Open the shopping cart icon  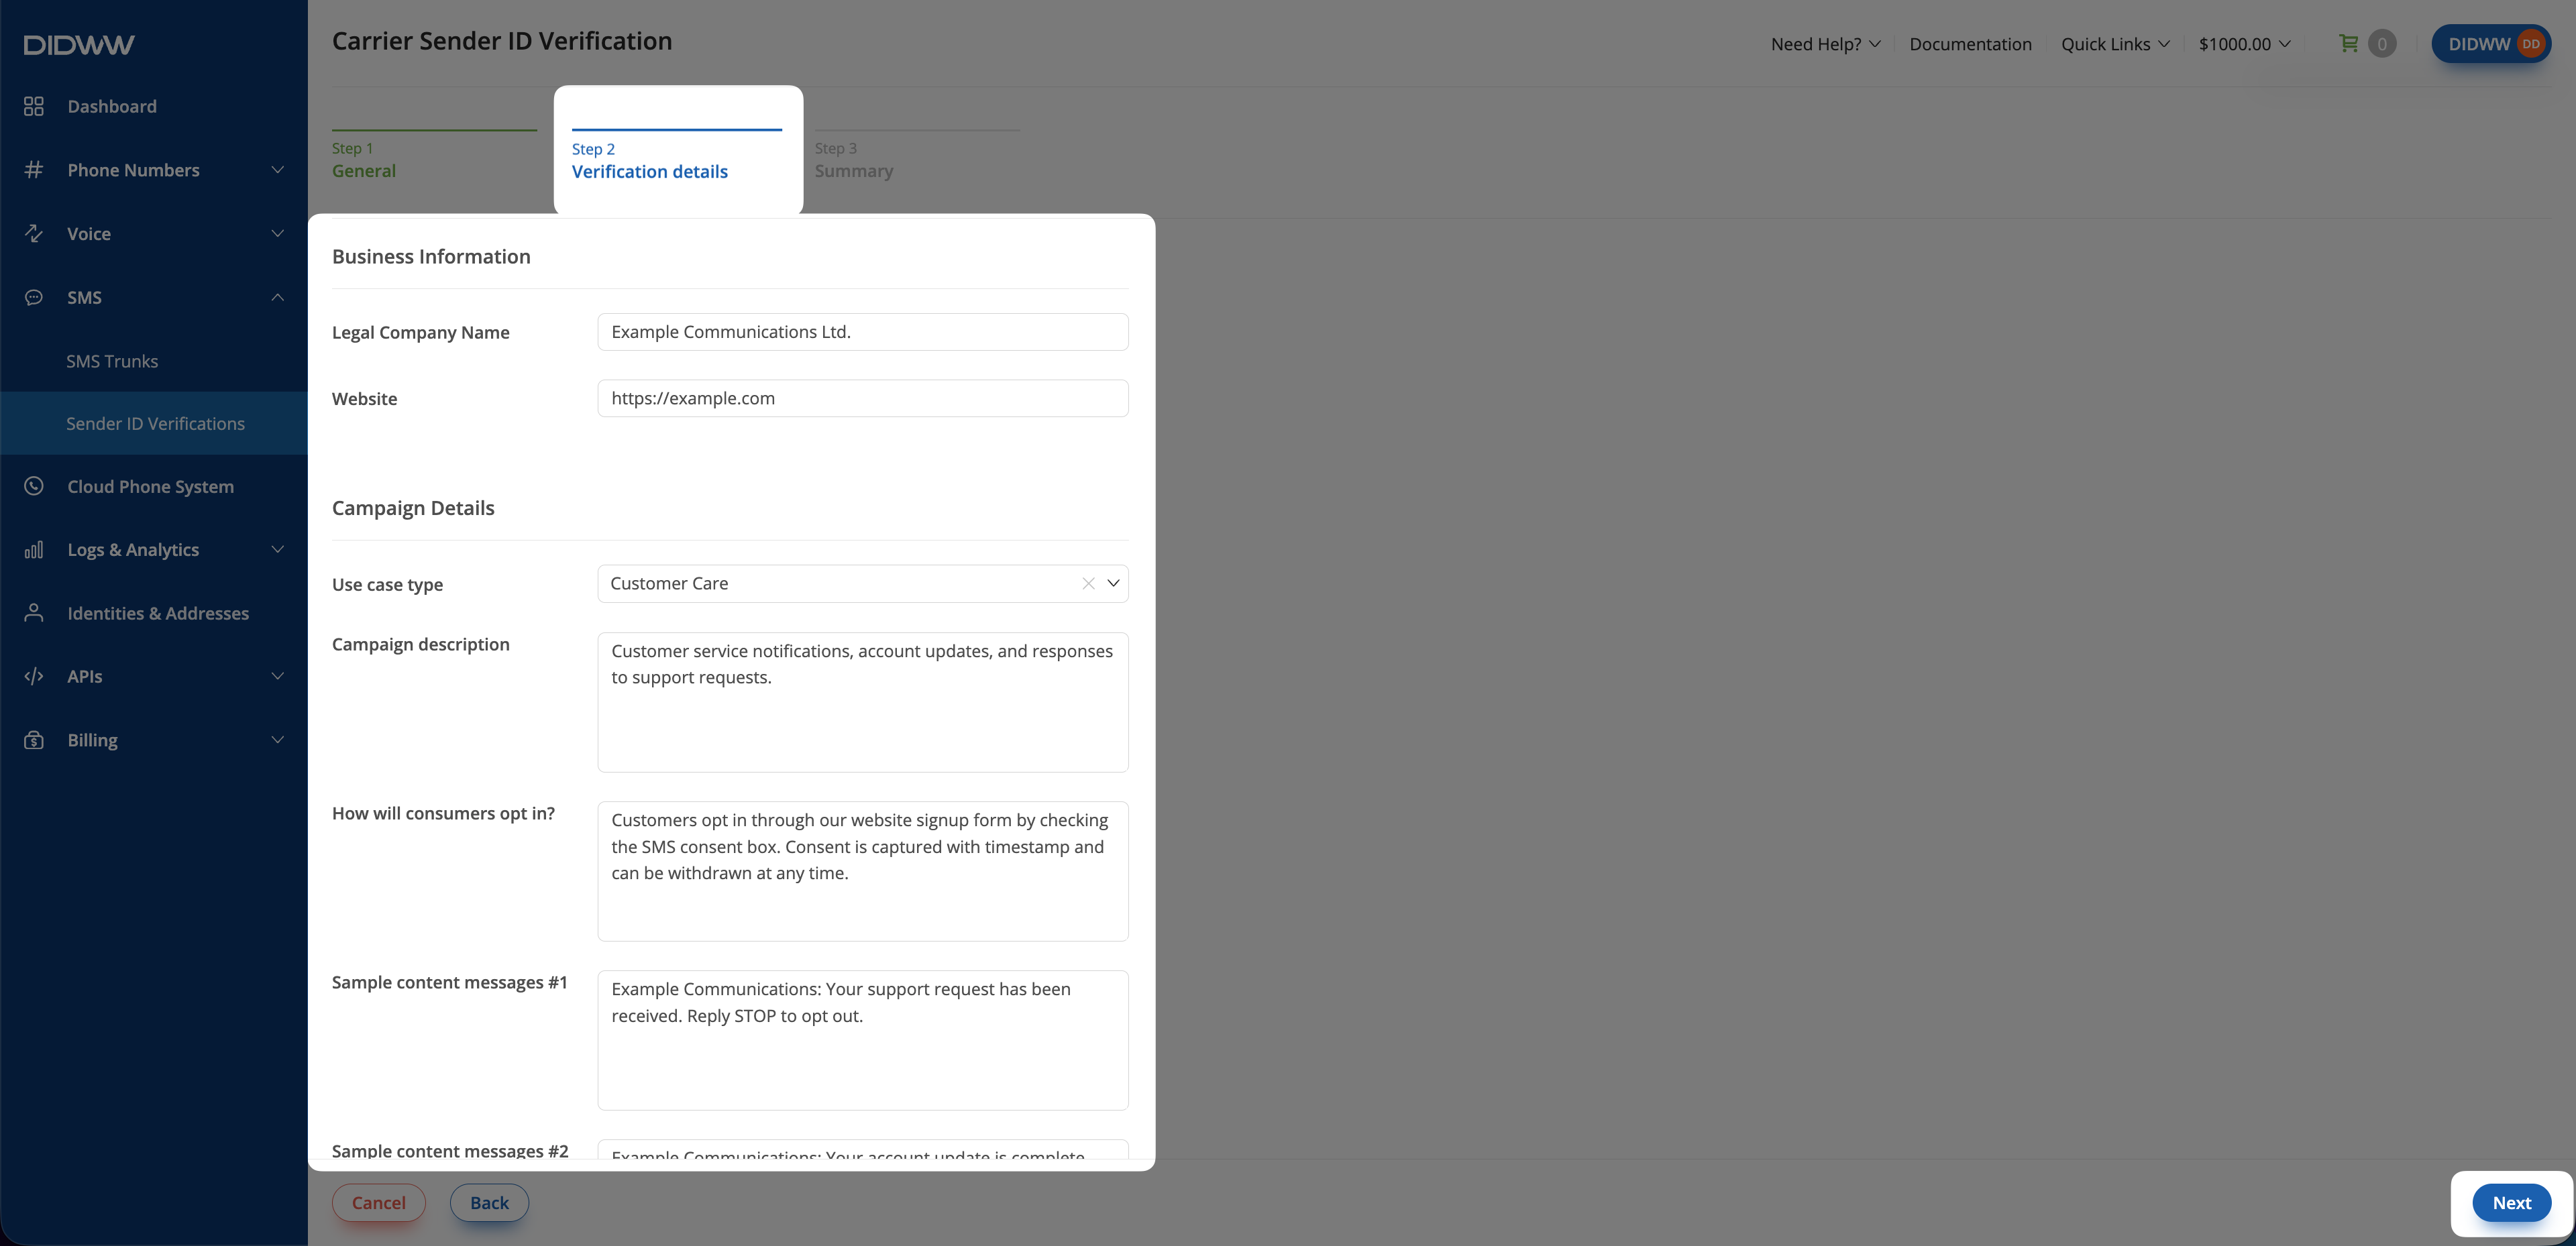[2349, 43]
